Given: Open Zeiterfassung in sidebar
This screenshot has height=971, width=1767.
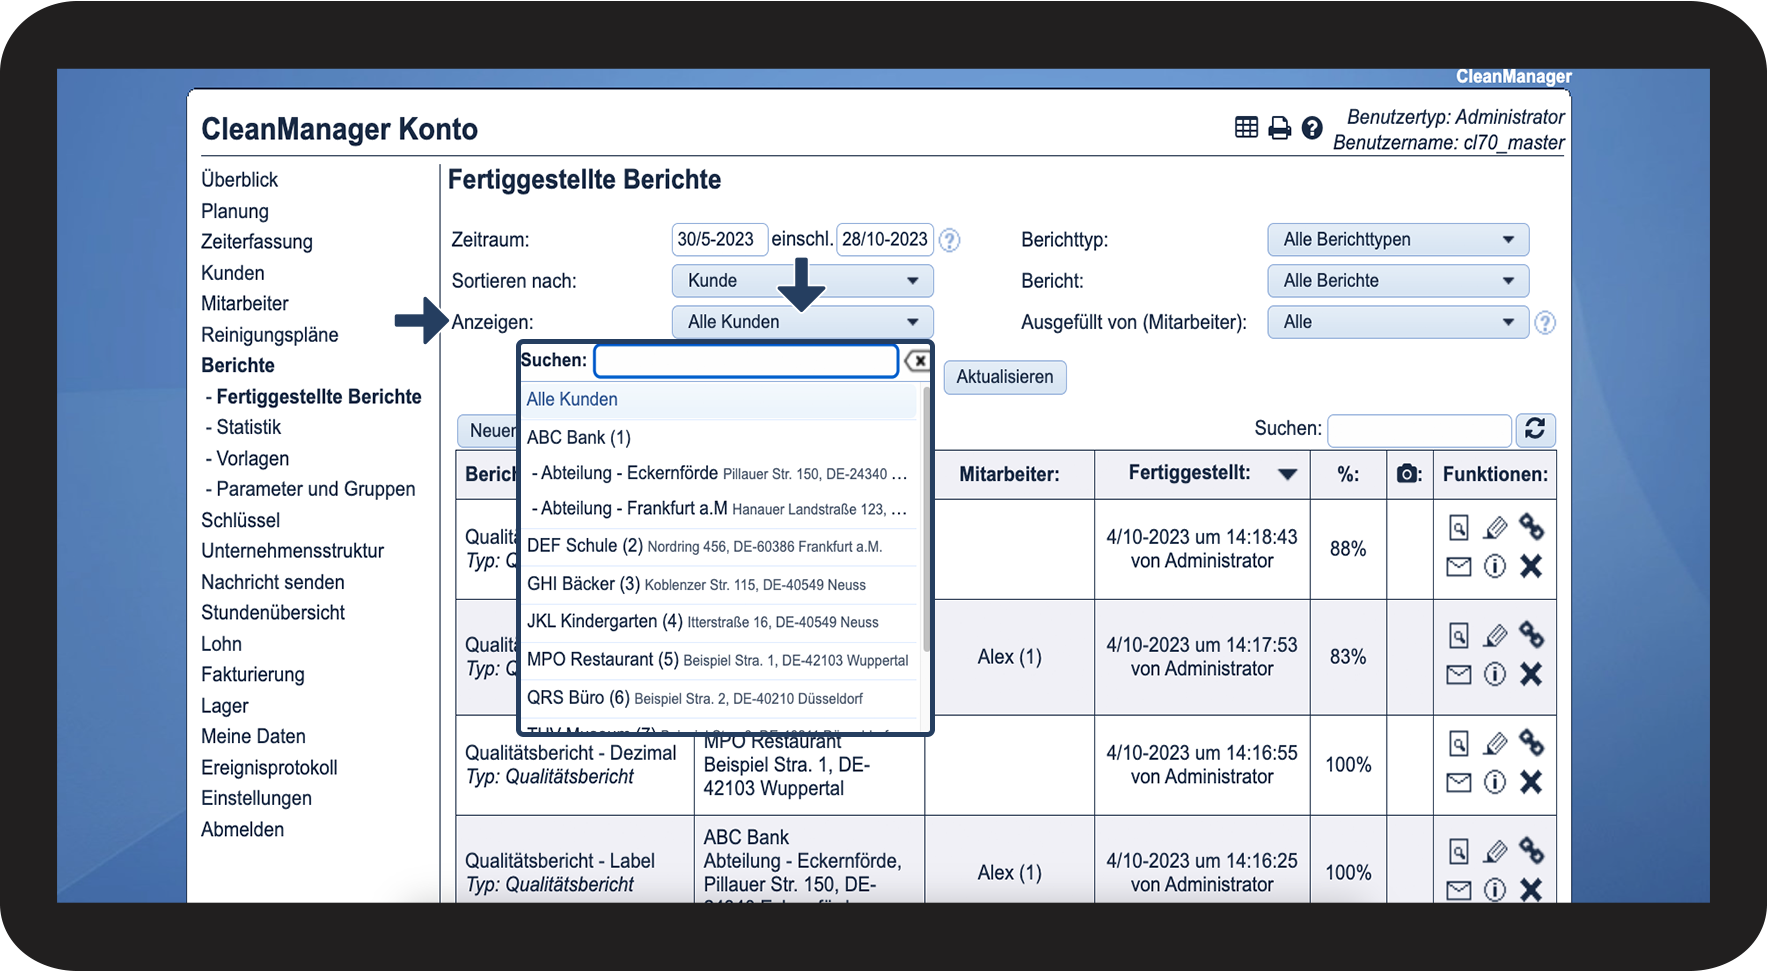Looking at the screenshot, I should (257, 242).
